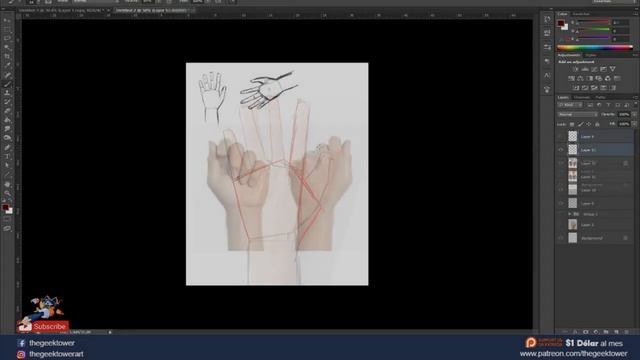Open the layer blend mode Normal dropdown
This screenshot has height=360, width=640.
(578, 114)
